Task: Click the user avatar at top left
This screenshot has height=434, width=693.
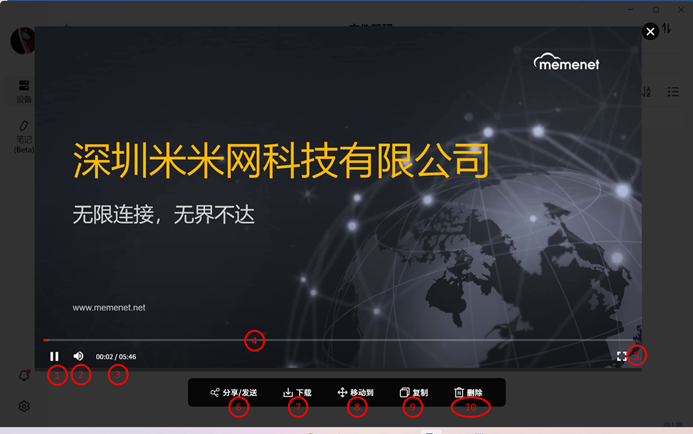Action: coord(20,40)
